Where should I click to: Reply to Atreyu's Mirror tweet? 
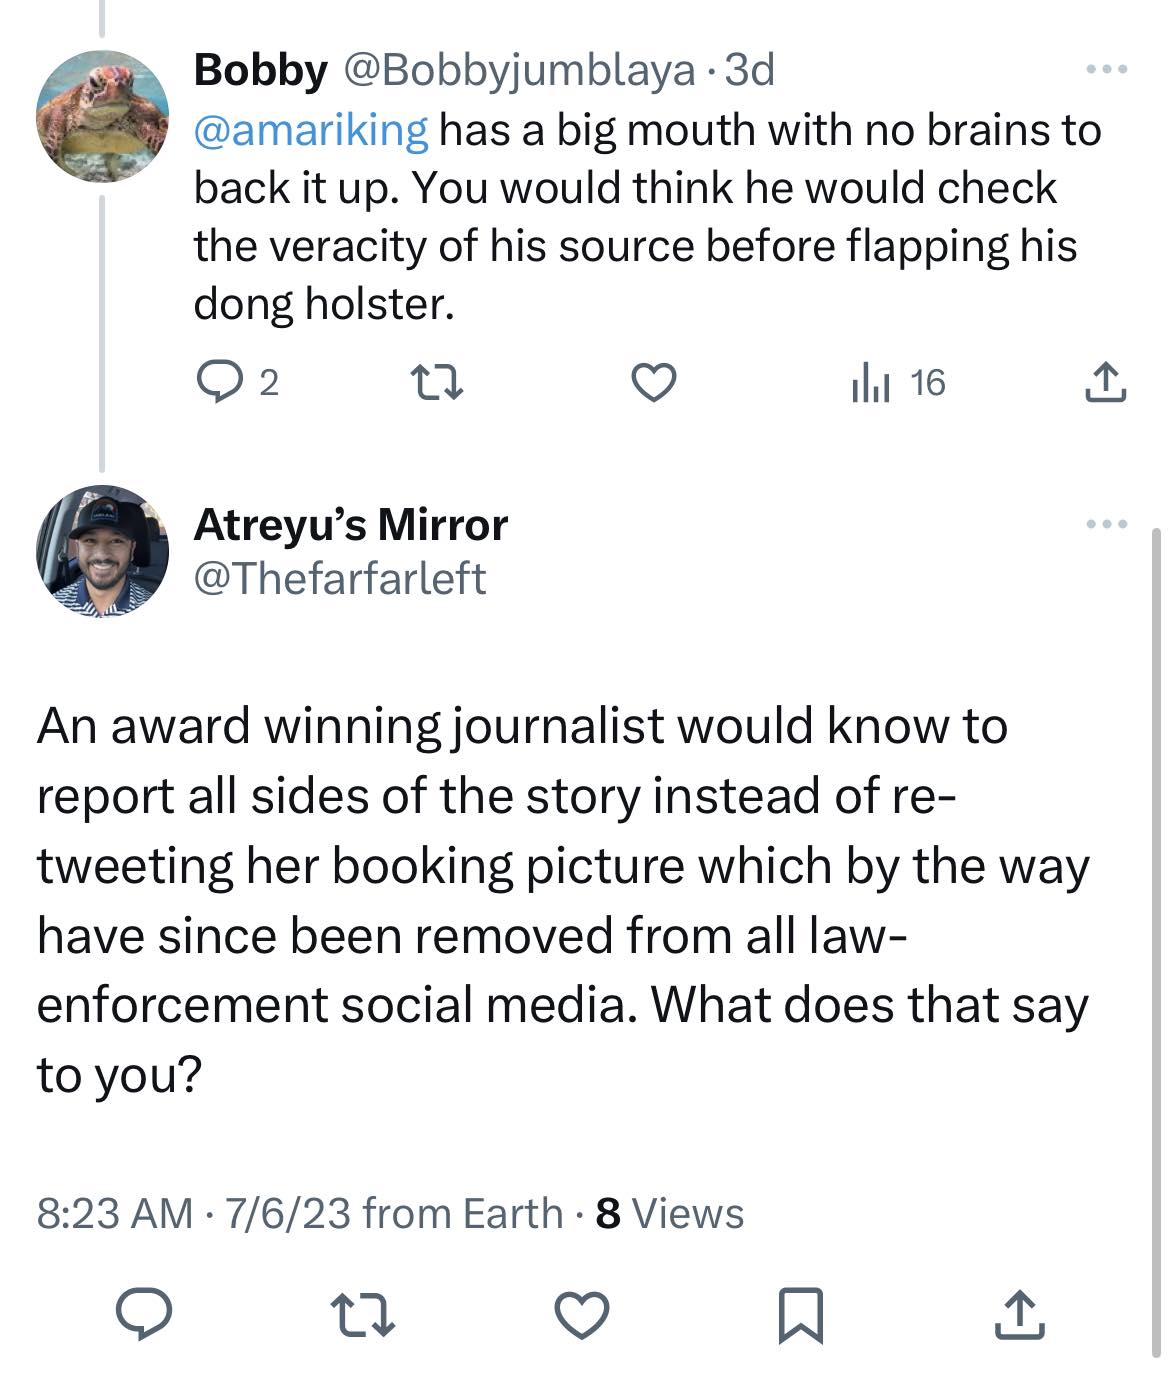click(143, 1313)
